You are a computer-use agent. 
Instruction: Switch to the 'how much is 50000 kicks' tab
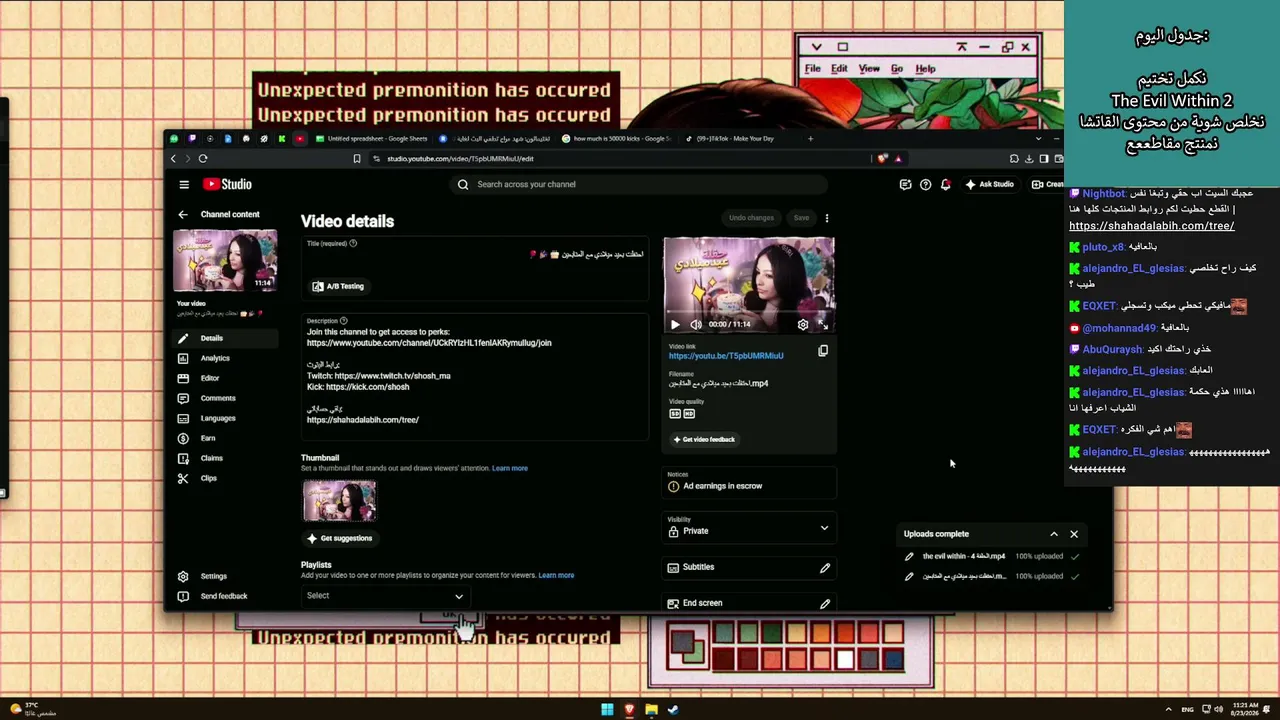coord(616,139)
